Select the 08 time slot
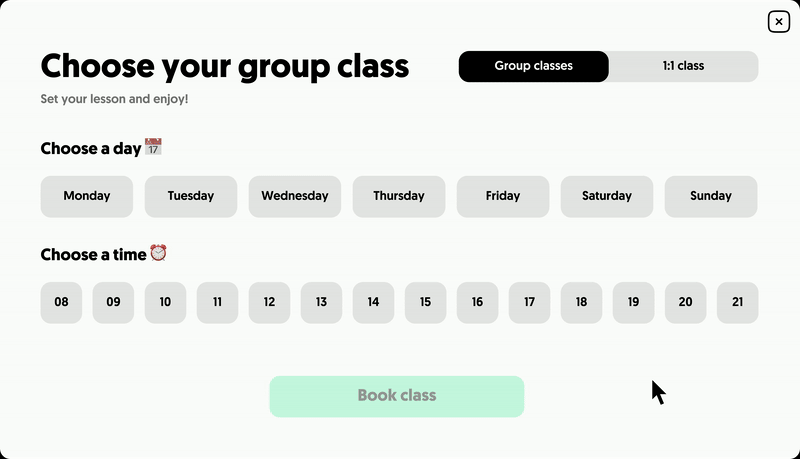Image resolution: width=800 pixels, height=459 pixels. tap(61, 302)
